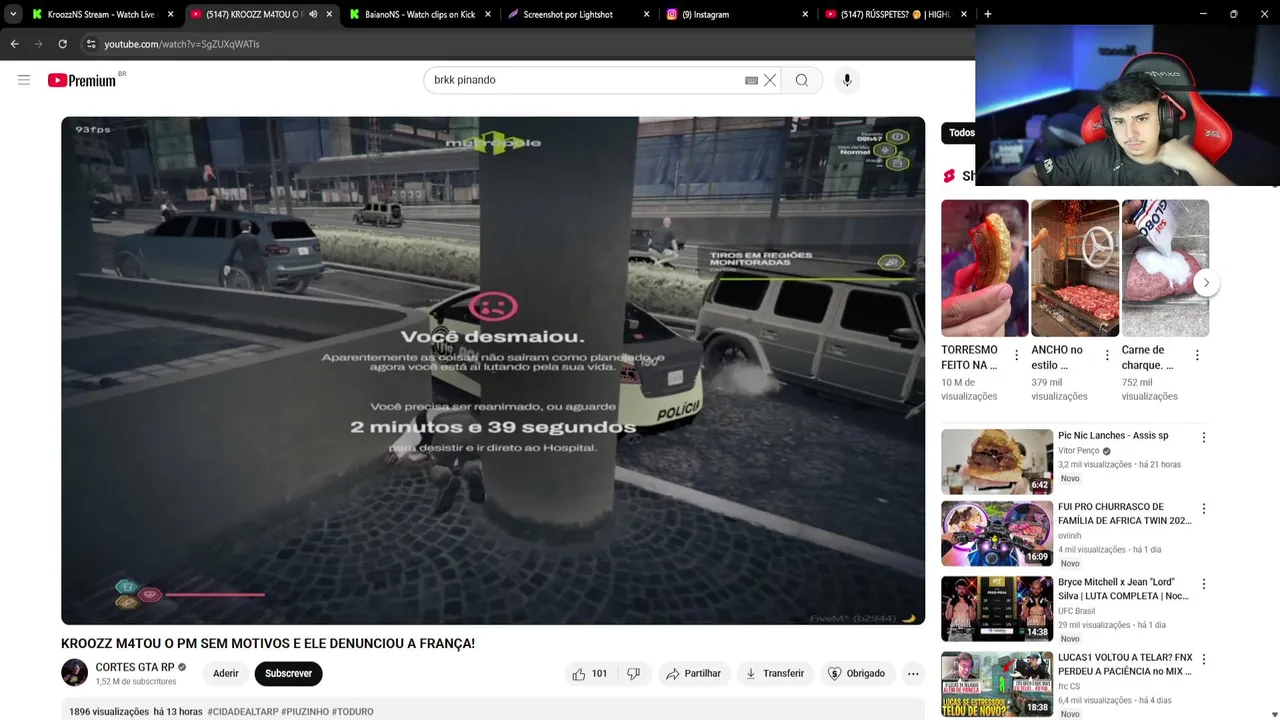
Task: Mute audio on KROOZZ M4TOU tab
Action: 313,14
